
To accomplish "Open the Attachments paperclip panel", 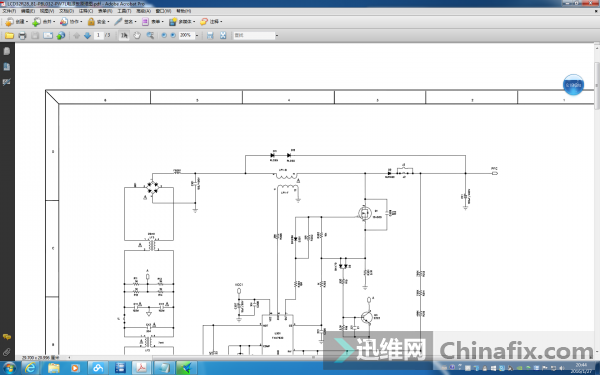I will point(7,352).
